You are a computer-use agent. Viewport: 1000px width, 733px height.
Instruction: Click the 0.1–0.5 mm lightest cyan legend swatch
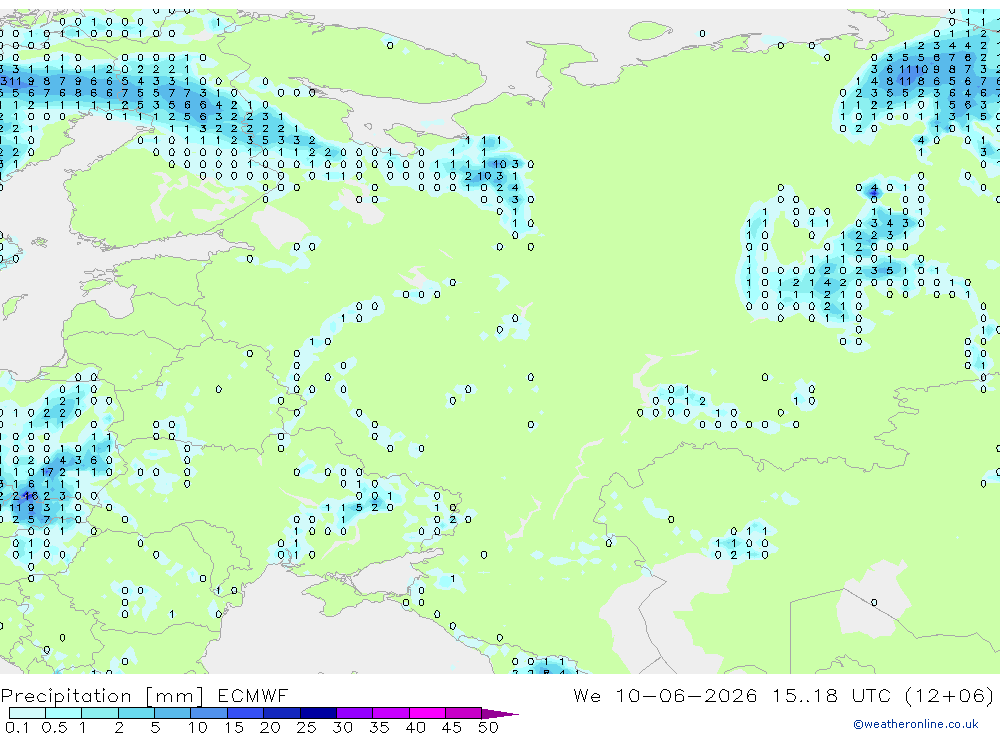[x=27, y=713]
